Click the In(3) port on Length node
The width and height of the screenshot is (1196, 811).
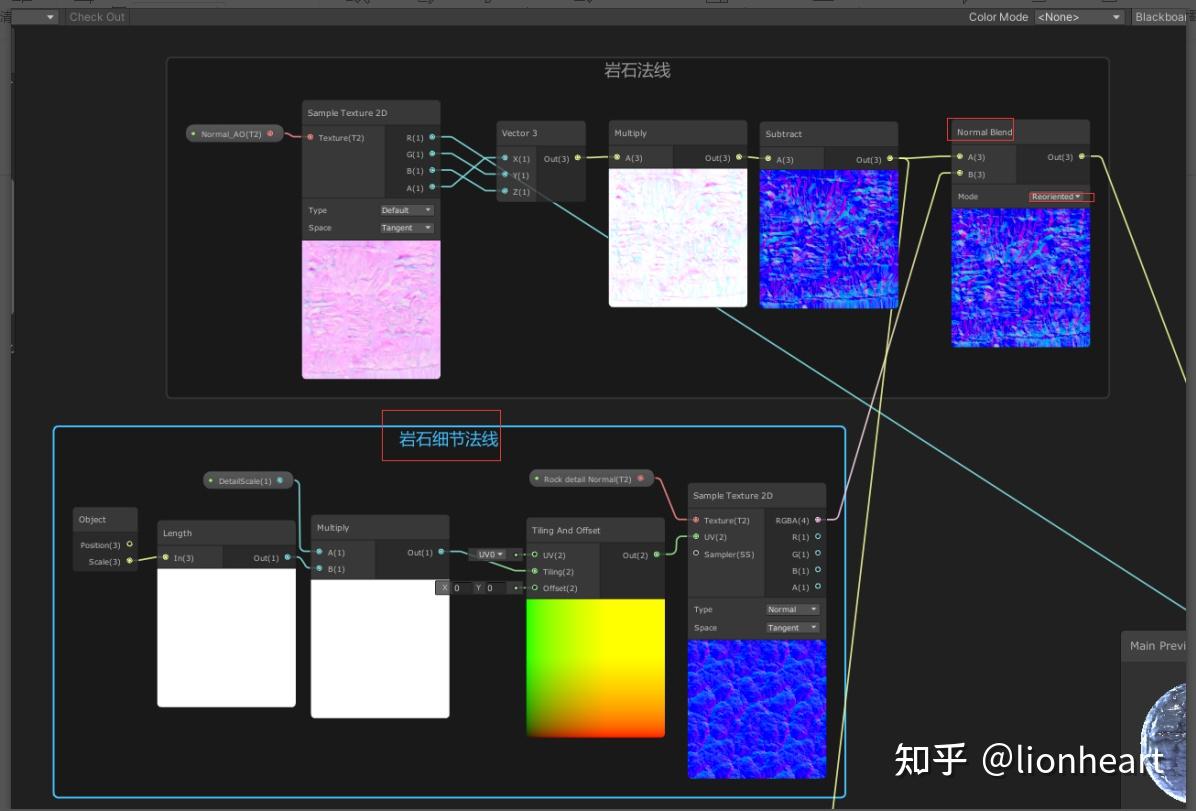click(166, 558)
